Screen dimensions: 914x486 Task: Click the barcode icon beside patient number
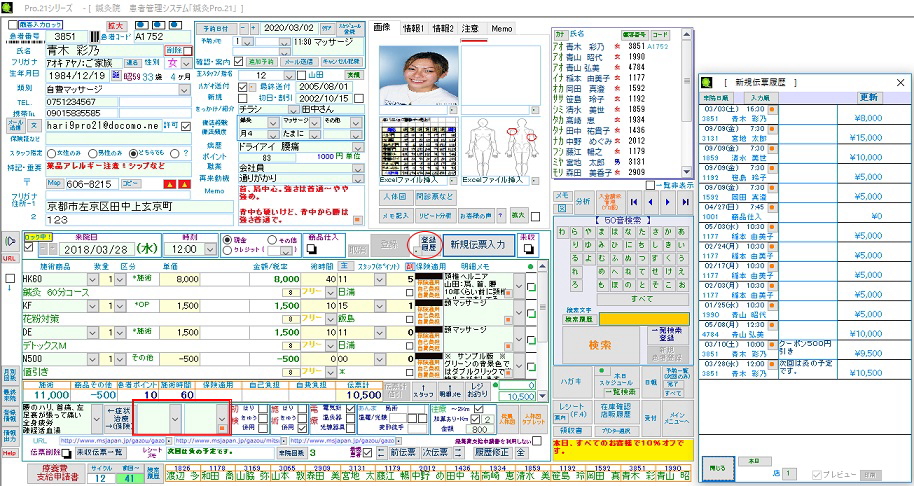pyautogui.click(x=94, y=37)
